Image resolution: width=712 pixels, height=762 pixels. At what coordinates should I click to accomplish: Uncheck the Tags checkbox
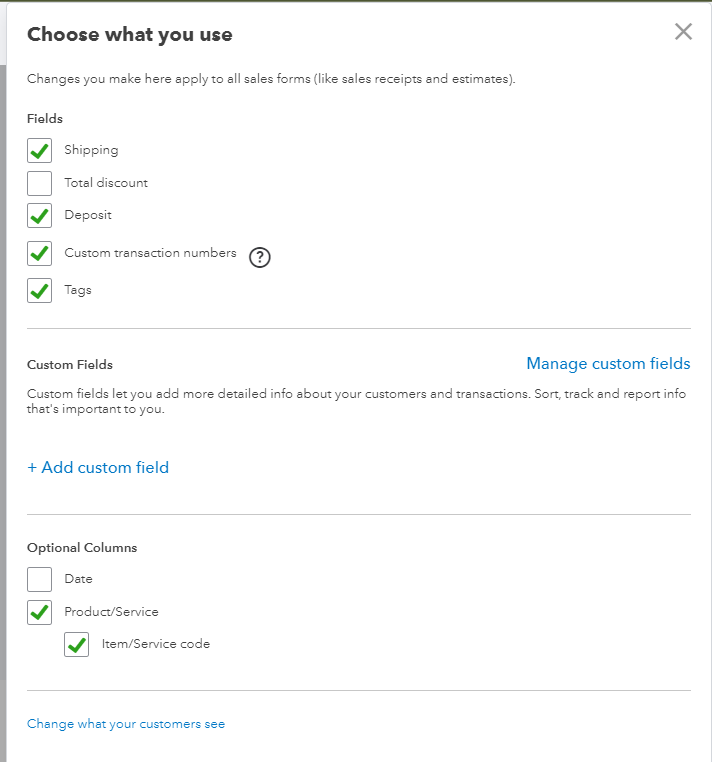pos(40,291)
